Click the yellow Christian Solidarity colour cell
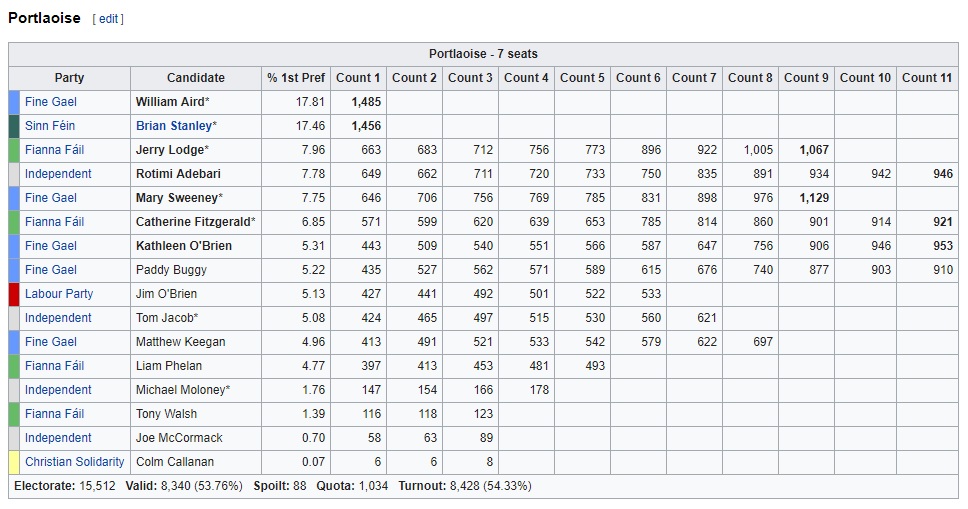This screenshot has height=509, width=968. (x=14, y=463)
